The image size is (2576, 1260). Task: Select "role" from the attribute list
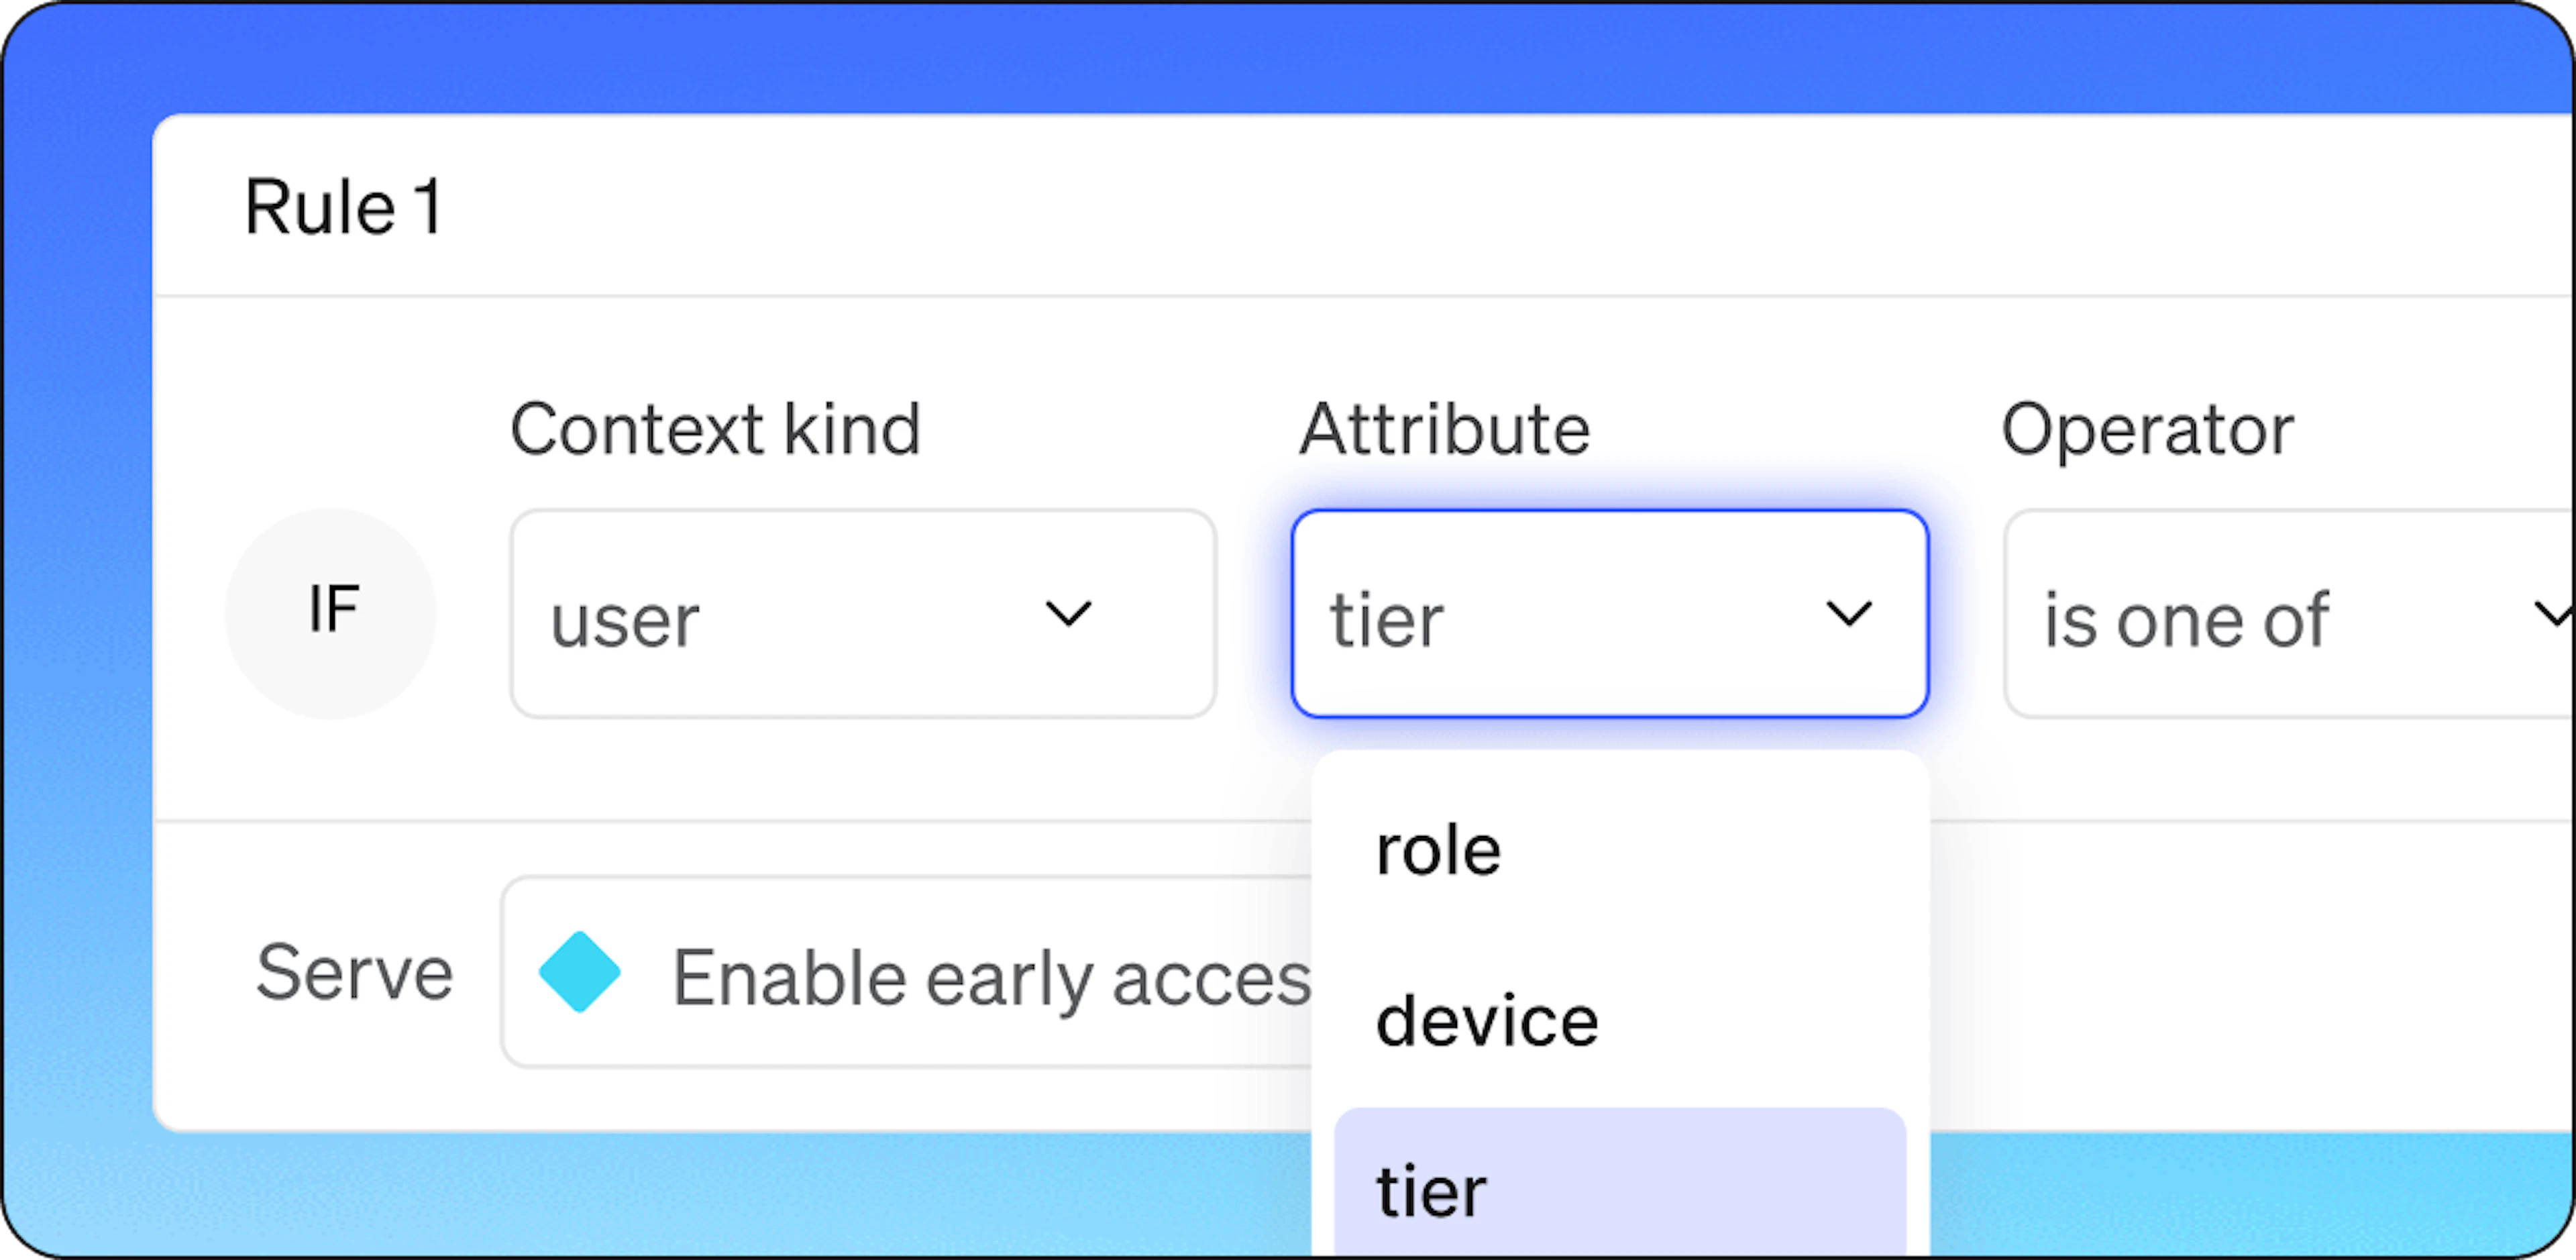click(1620, 851)
